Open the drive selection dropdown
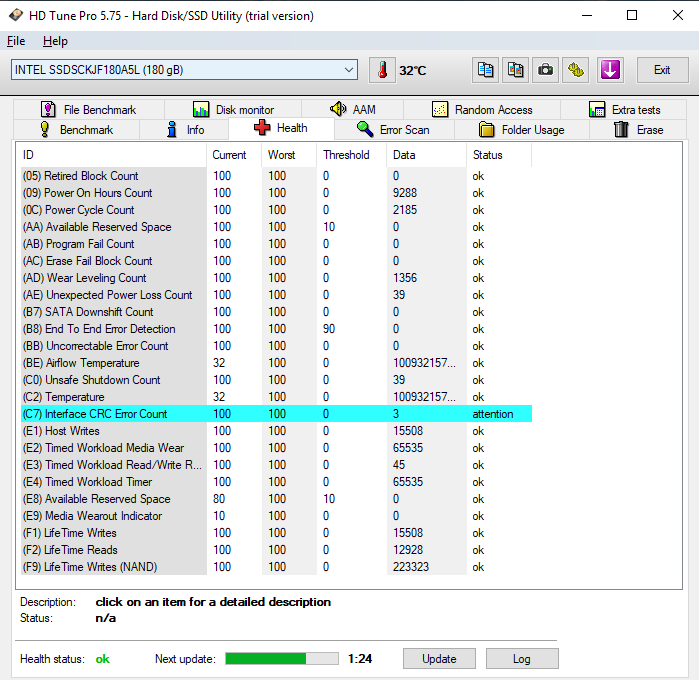Image resolution: width=699 pixels, height=680 pixels. pyautogui.click(x=184, y=70)
